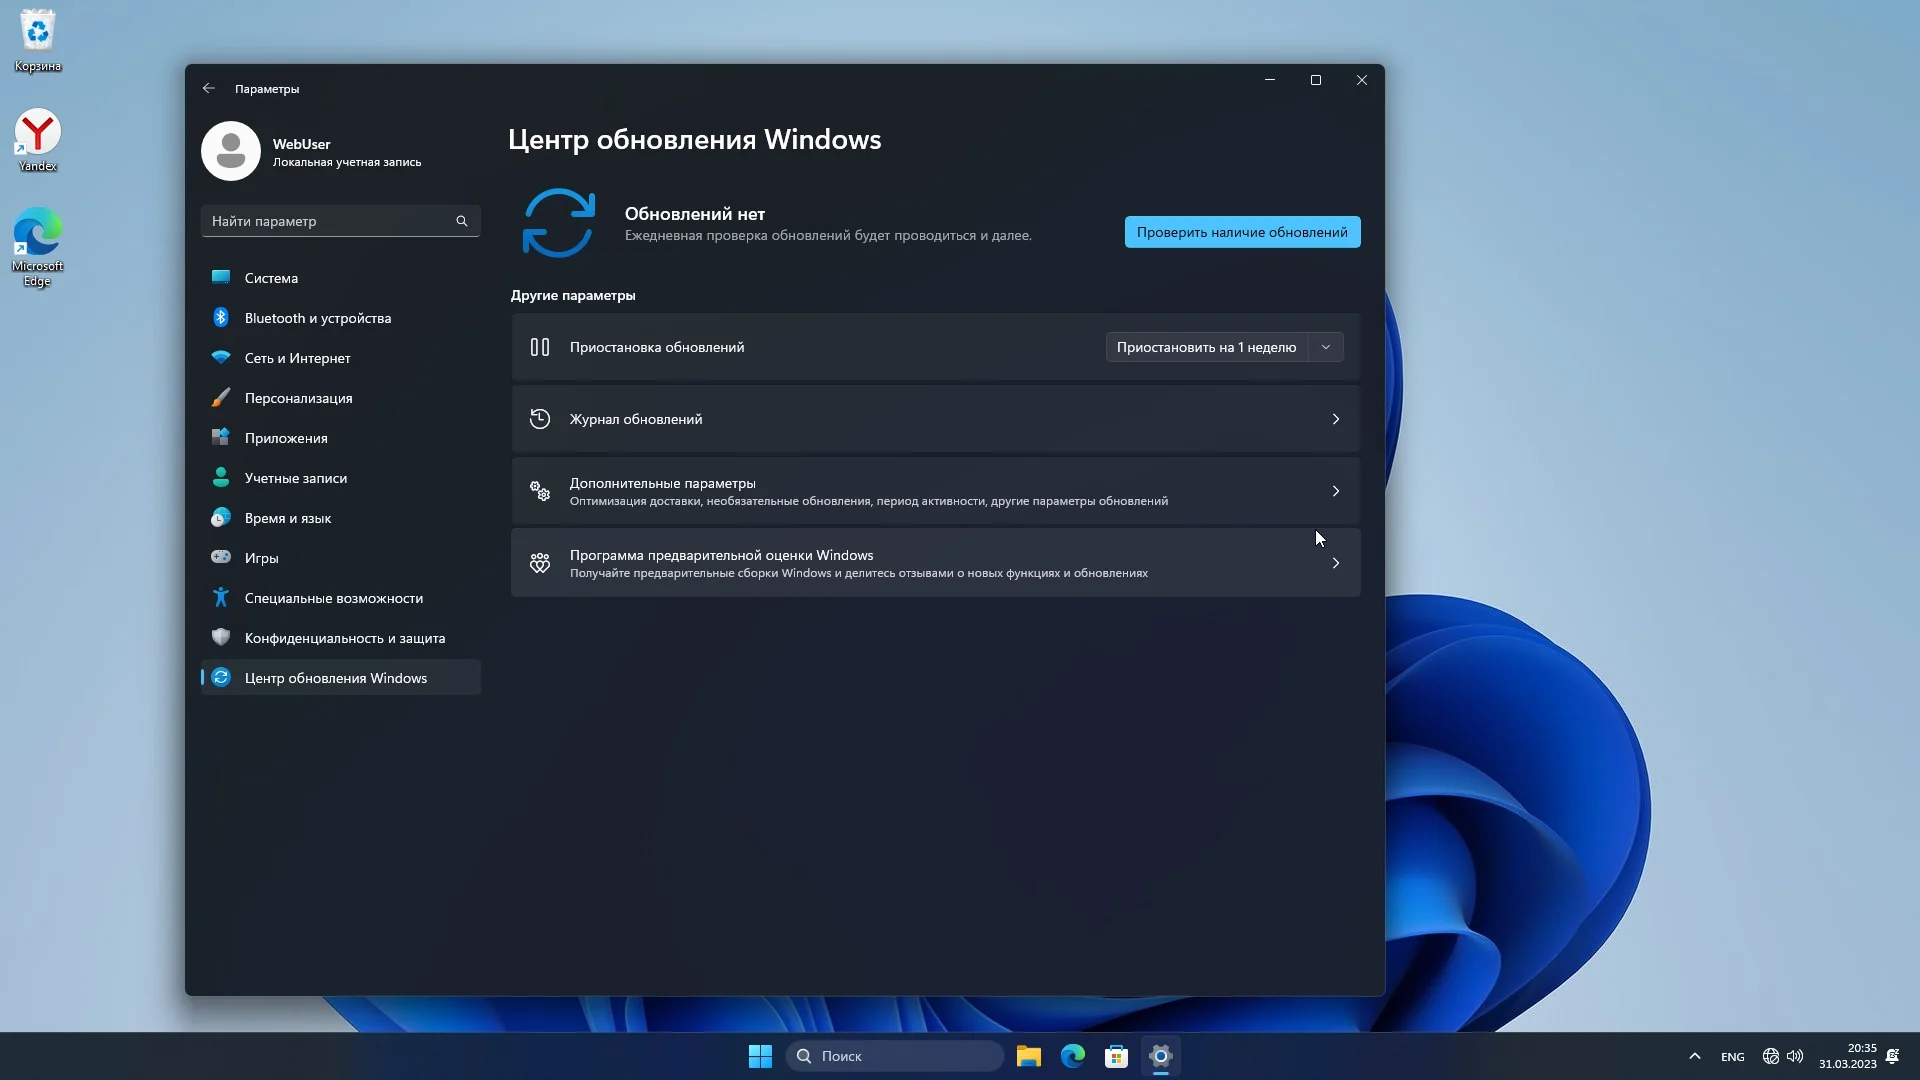Open Windows Start menu
The height and width of the screenshot is (1080, 1920).
(x=760, y=1056)
